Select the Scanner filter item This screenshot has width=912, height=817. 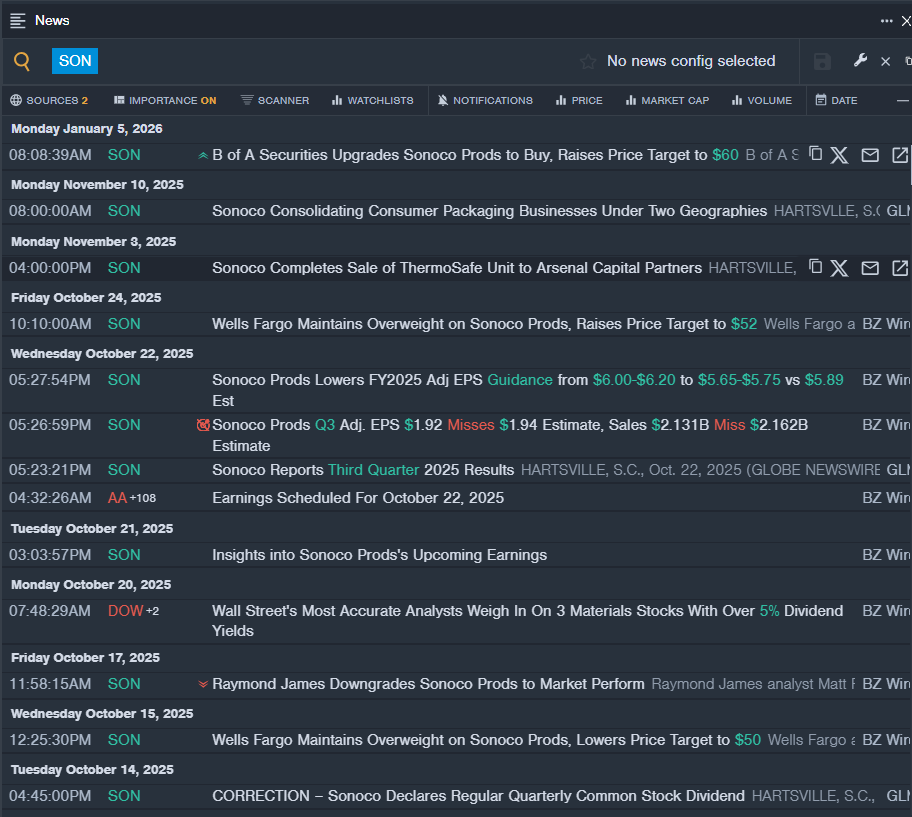[275, 100]
